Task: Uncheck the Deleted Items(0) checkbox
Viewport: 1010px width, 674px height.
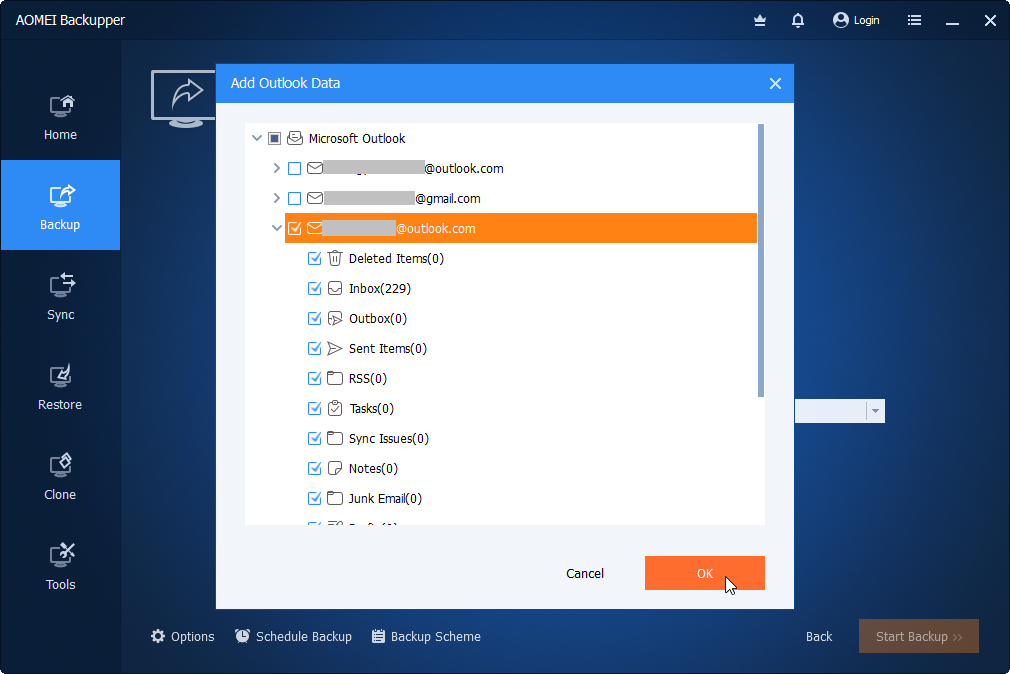Action: coord(314,258)
